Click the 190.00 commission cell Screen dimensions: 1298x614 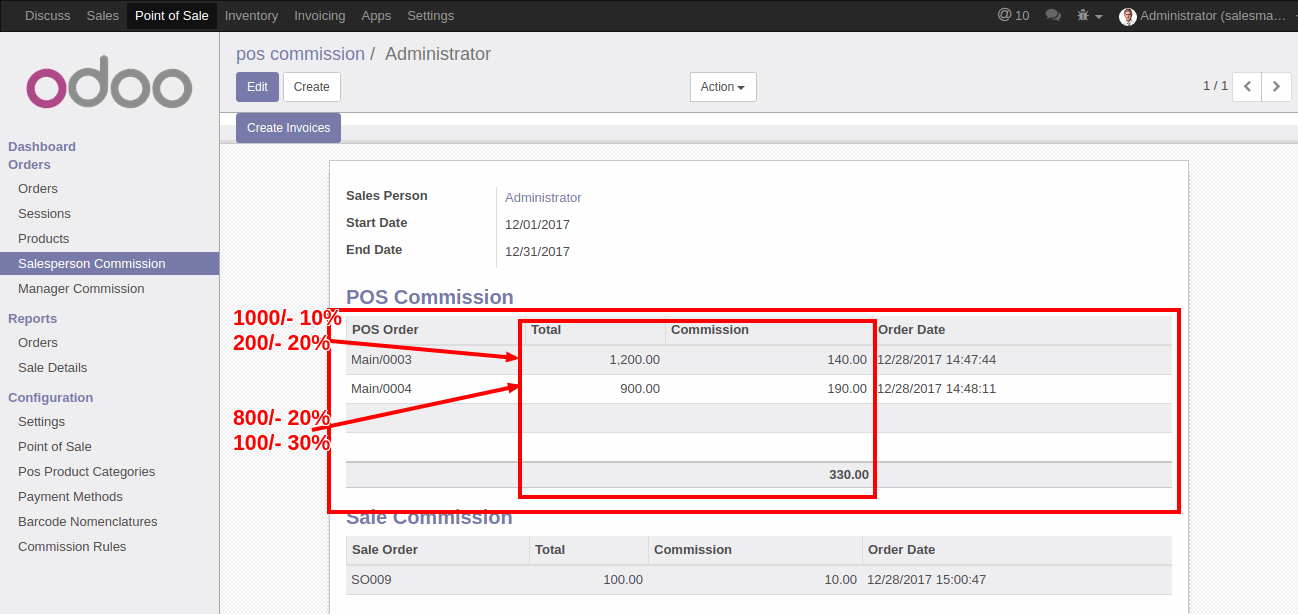(847, 389)
